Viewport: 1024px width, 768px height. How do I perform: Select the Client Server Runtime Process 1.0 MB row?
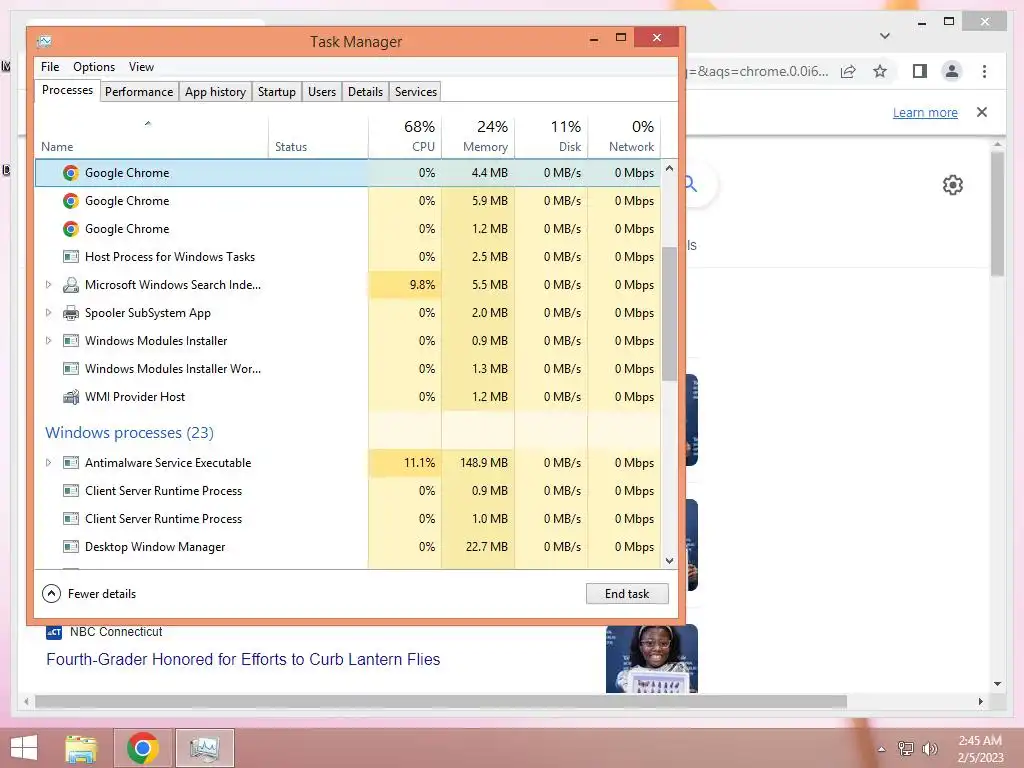[x=347, y=519]
